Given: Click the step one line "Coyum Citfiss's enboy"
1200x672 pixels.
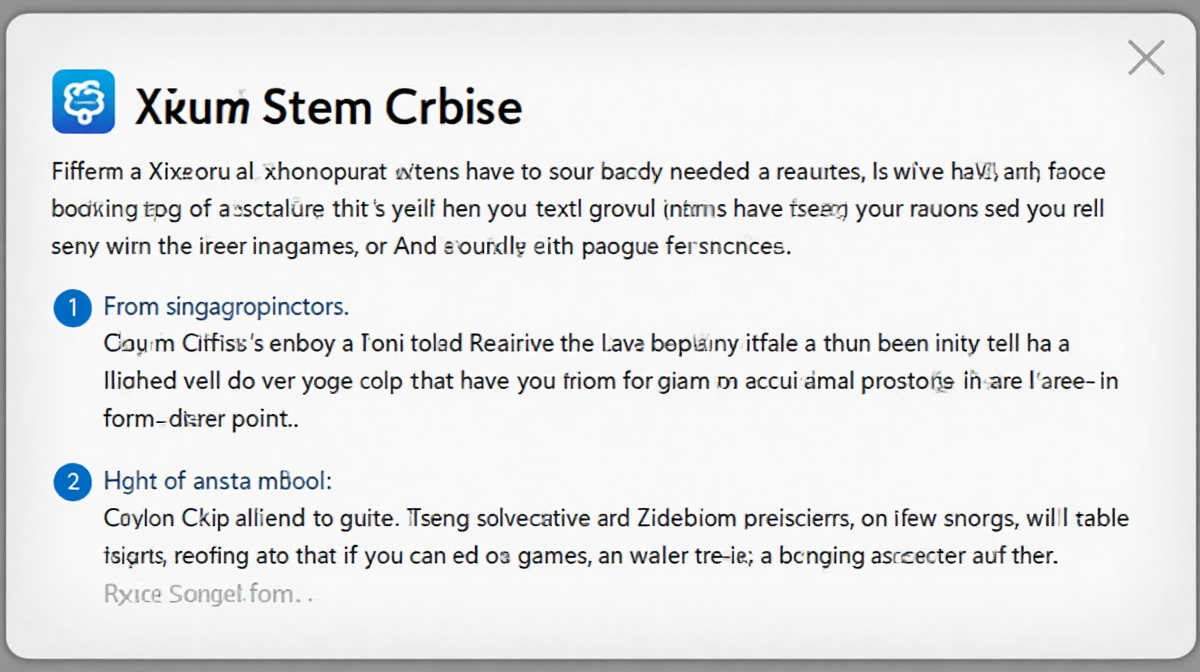Looking at the screenshot, I should [586, 345].
